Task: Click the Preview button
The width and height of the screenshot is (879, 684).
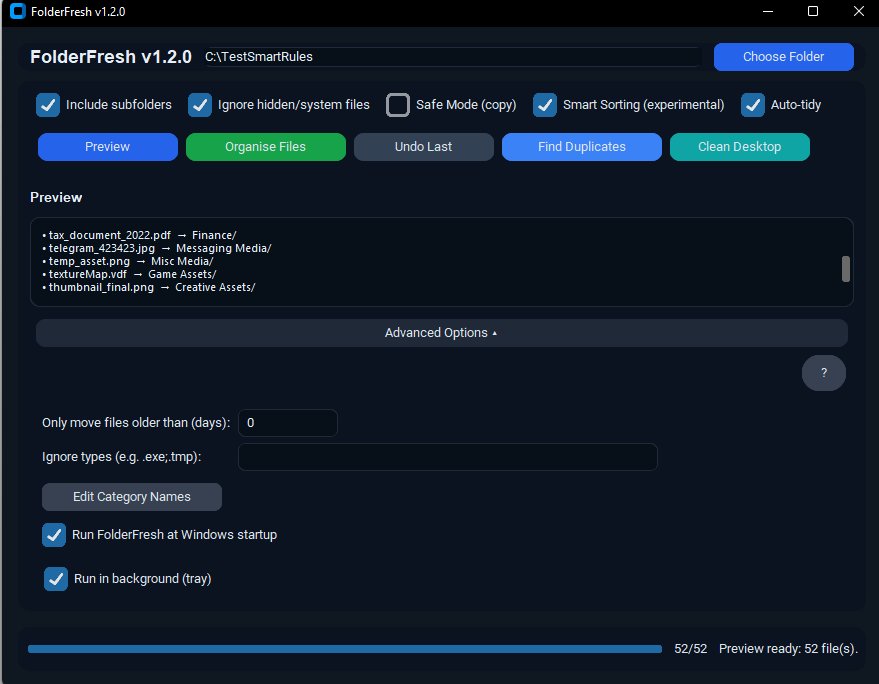Action: pos(107,147)
